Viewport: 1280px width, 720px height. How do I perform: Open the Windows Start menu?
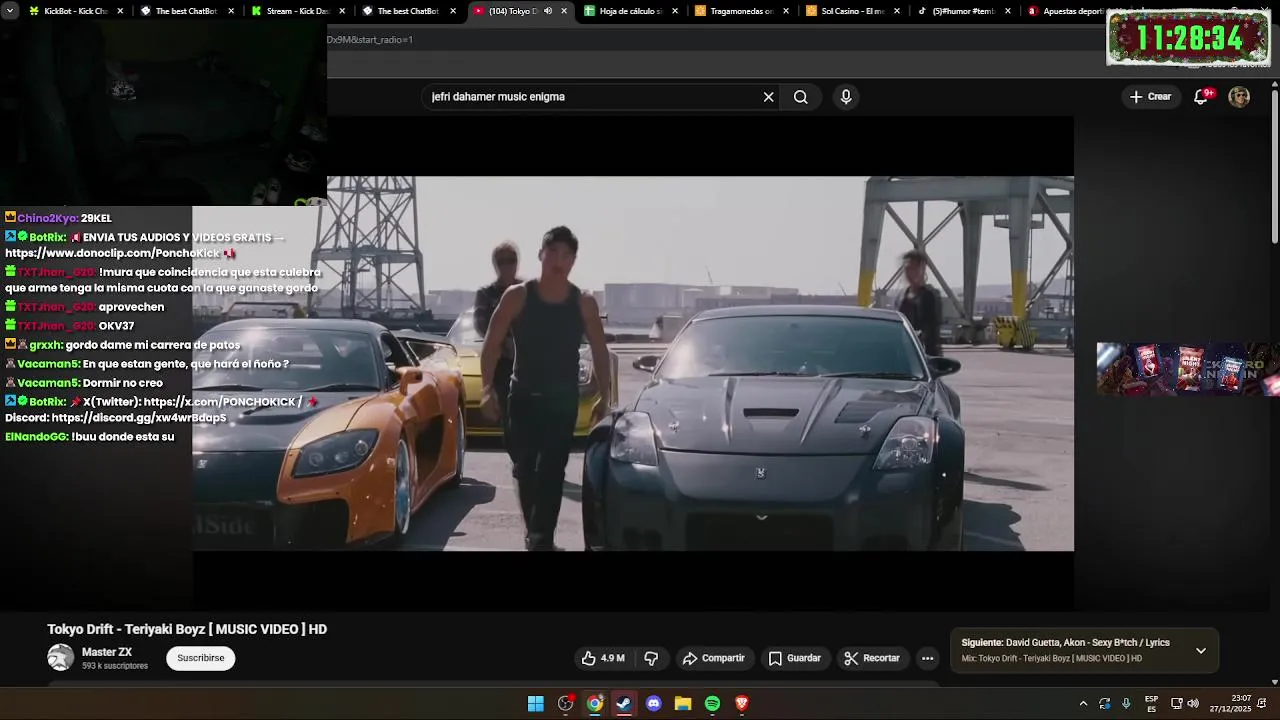536,704
